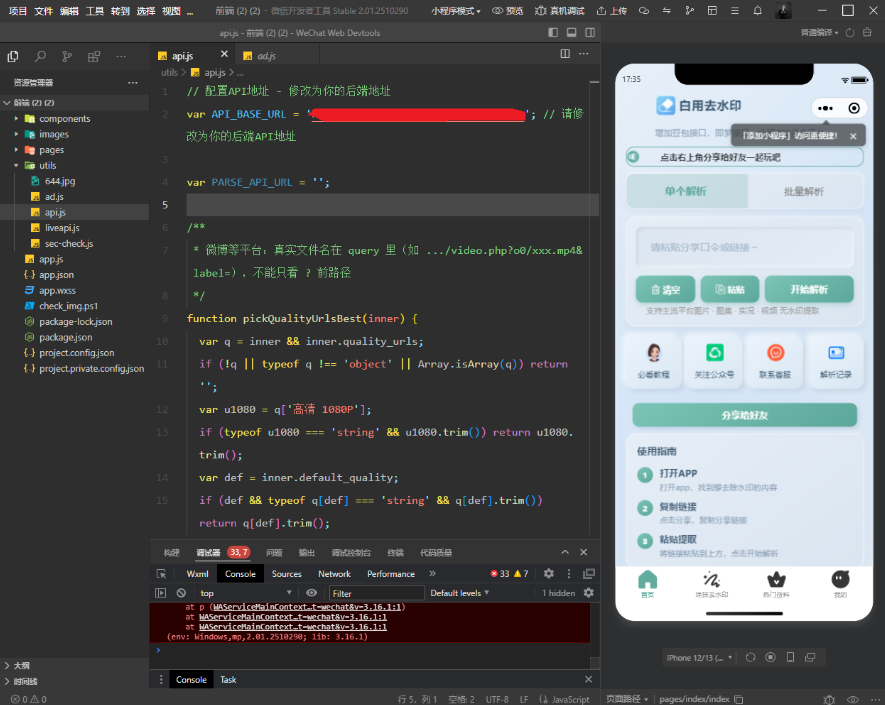The image size is (885, 705).
Task: Open sec-check.js in the file tree
Action: [x=69, y=244]
